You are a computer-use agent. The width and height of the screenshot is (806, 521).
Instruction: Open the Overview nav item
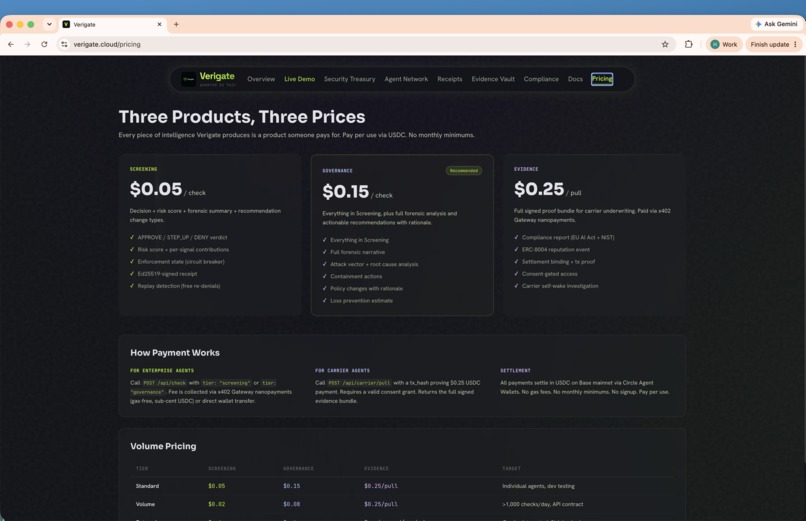click(261, 79)
